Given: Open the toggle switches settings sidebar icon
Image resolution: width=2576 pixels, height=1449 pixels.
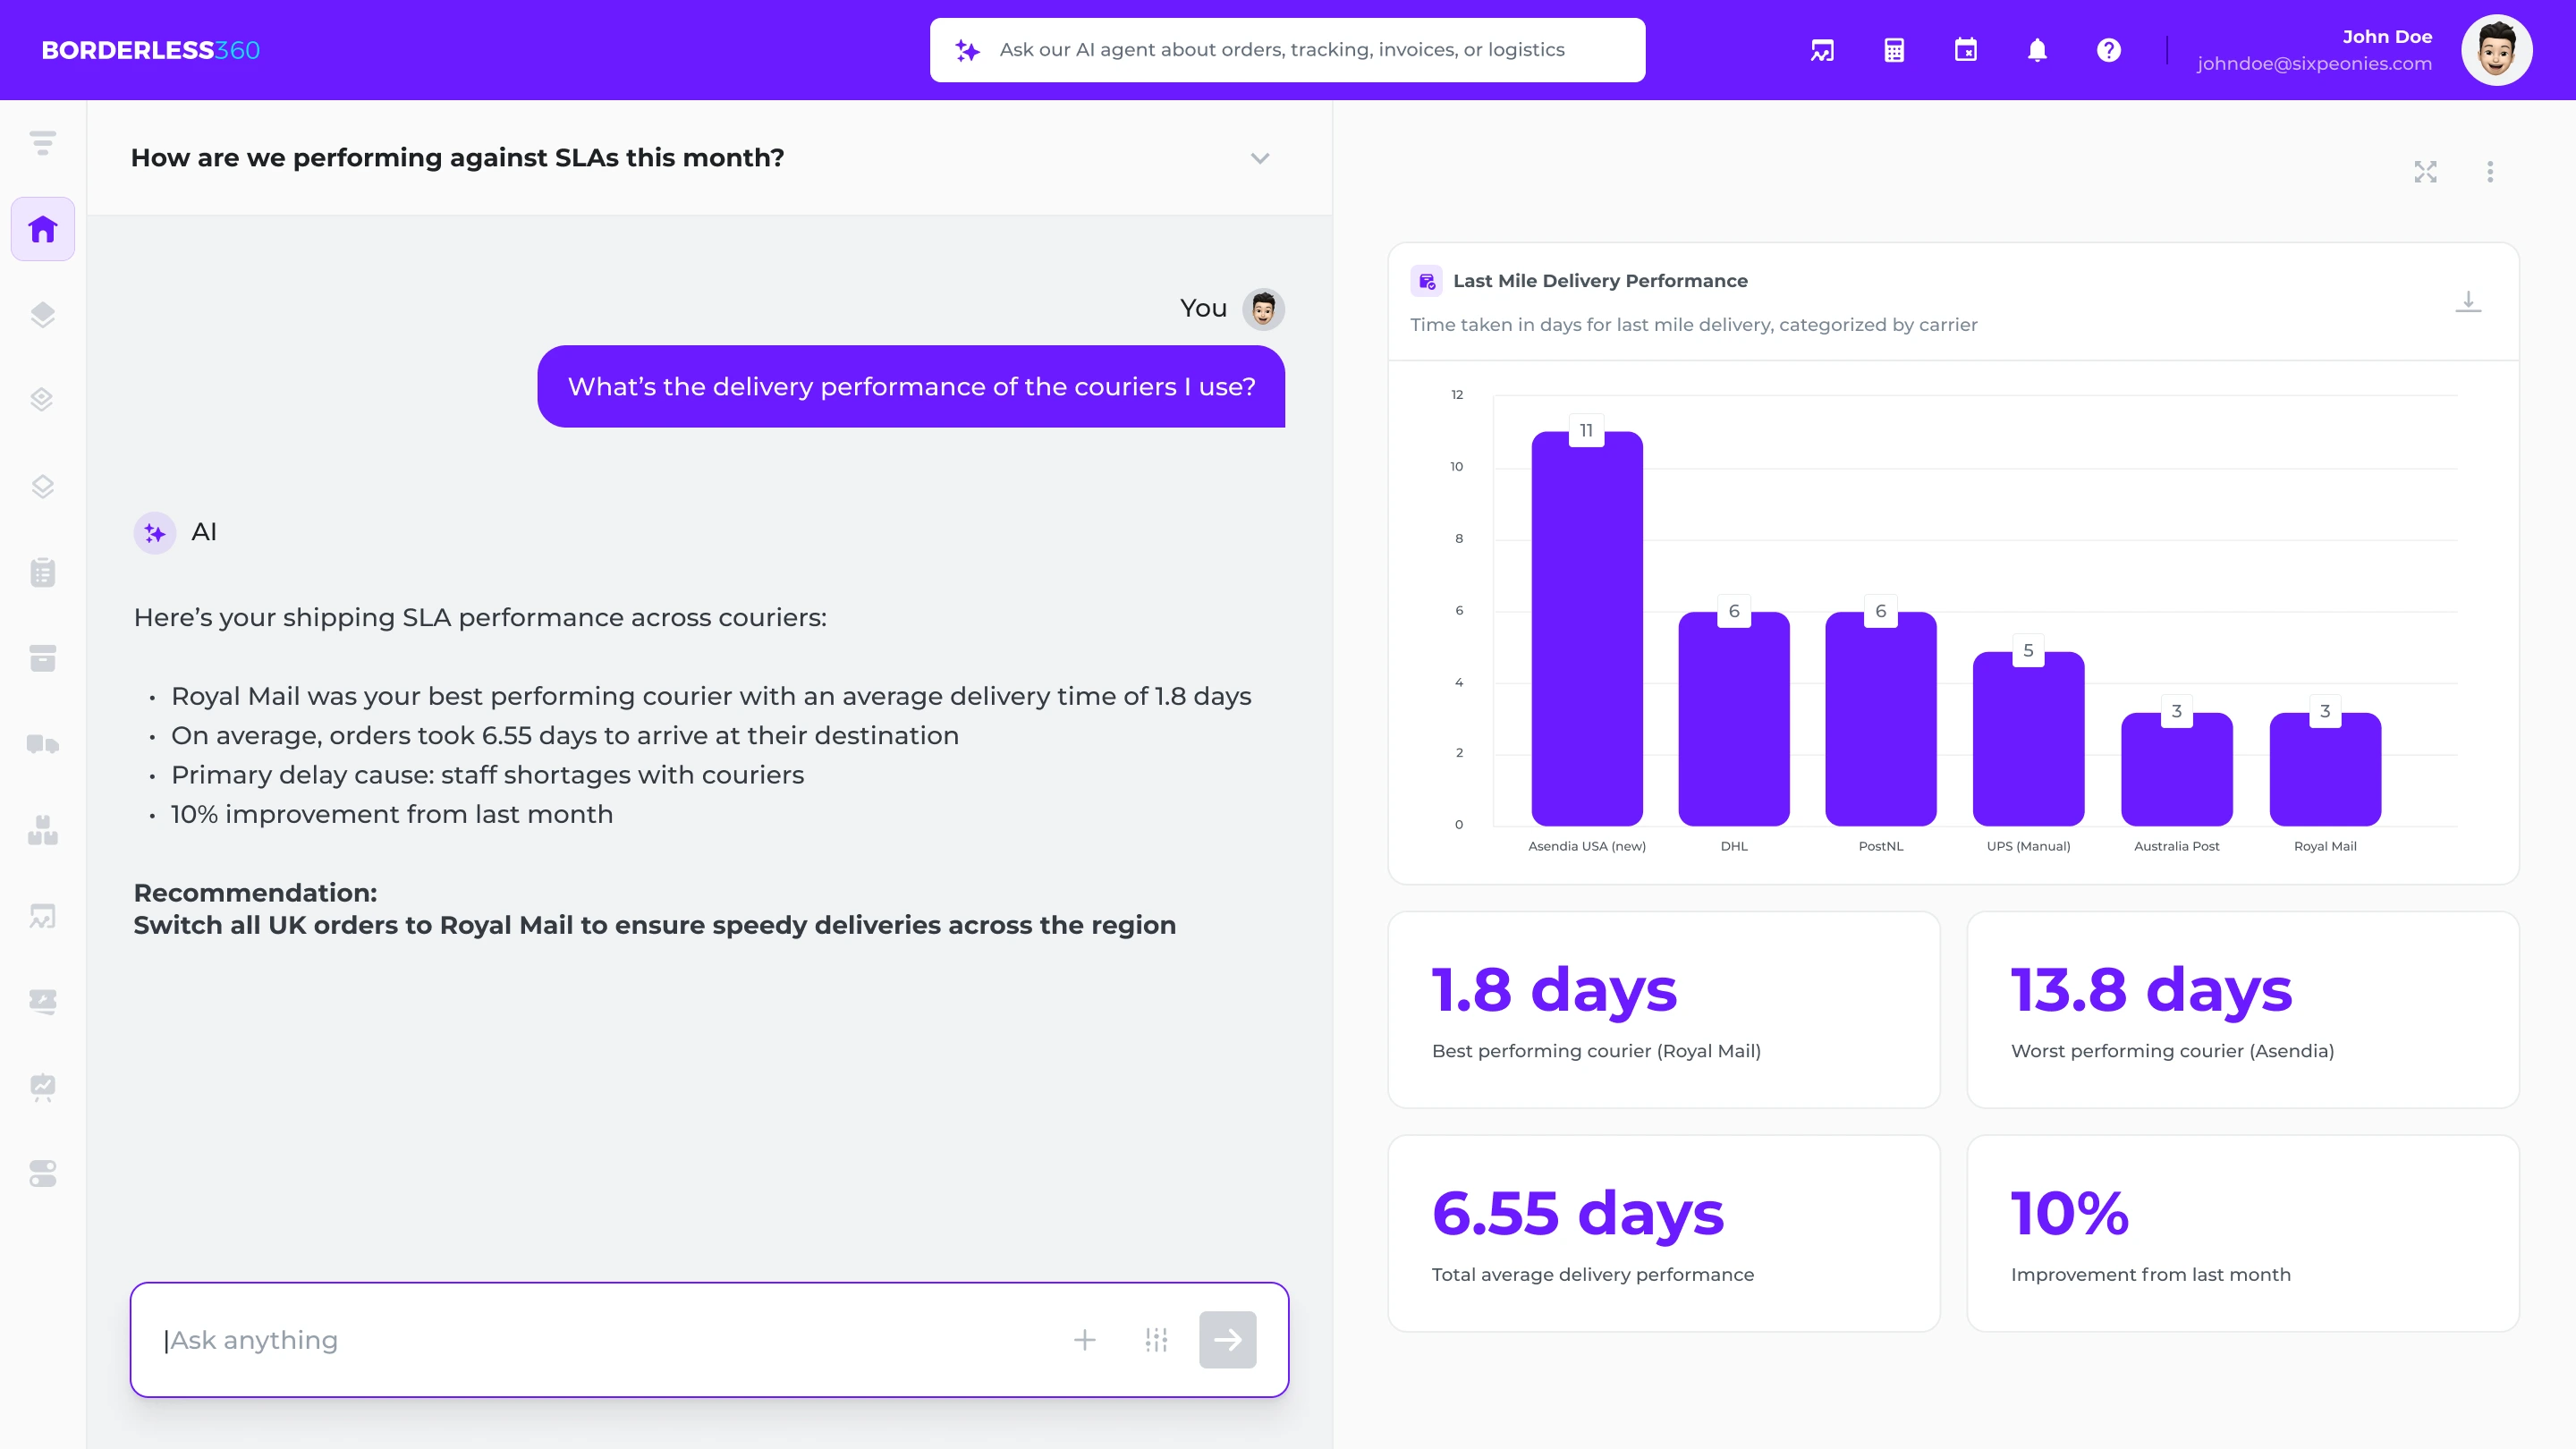Looking at the screenshot, I should 42,1173.
